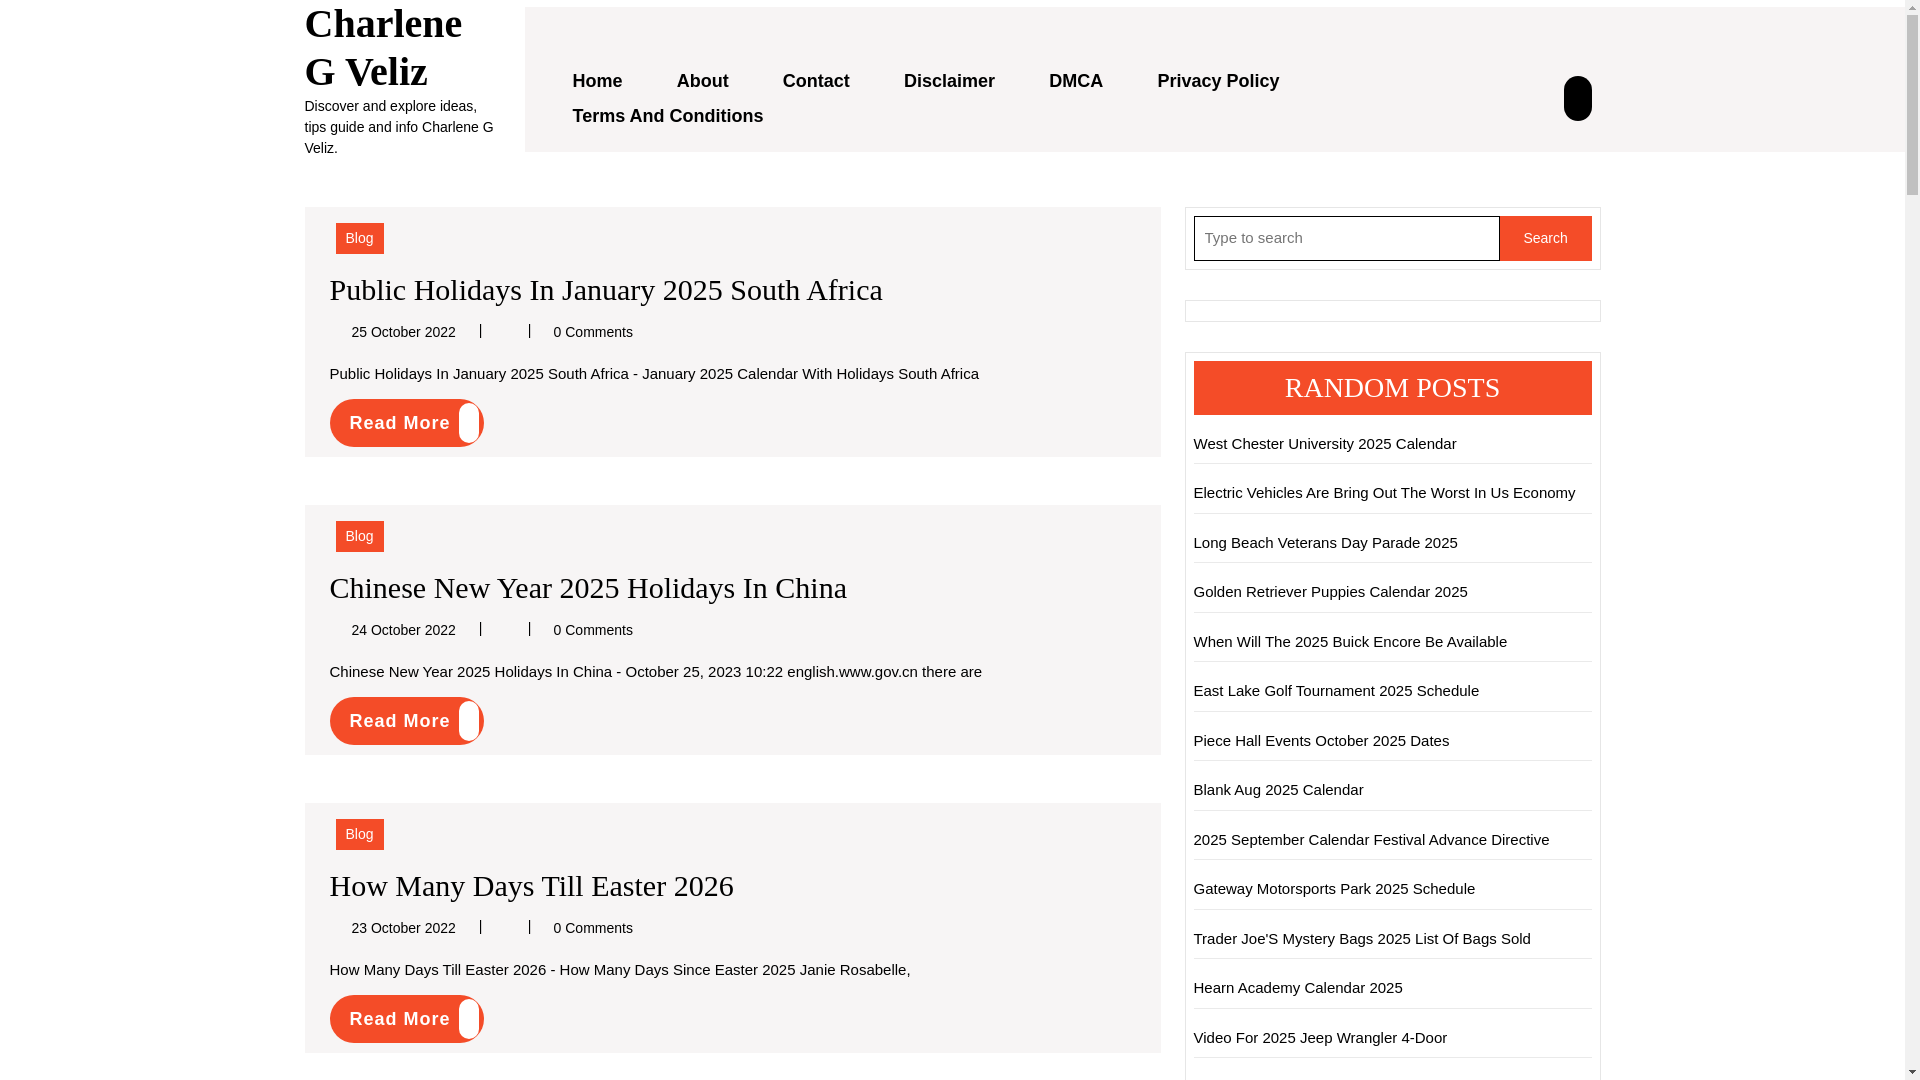Click the search input field
The image size is (1920, 1080).
pos(1346,238)
